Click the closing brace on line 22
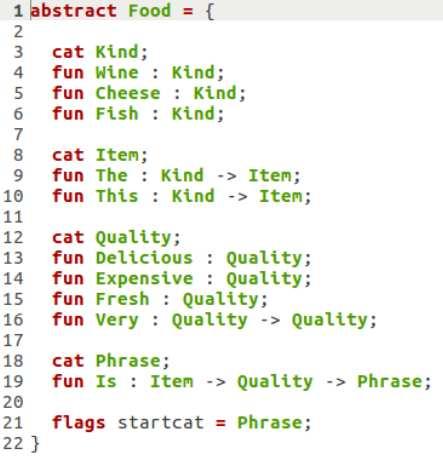 coord(35,444)
